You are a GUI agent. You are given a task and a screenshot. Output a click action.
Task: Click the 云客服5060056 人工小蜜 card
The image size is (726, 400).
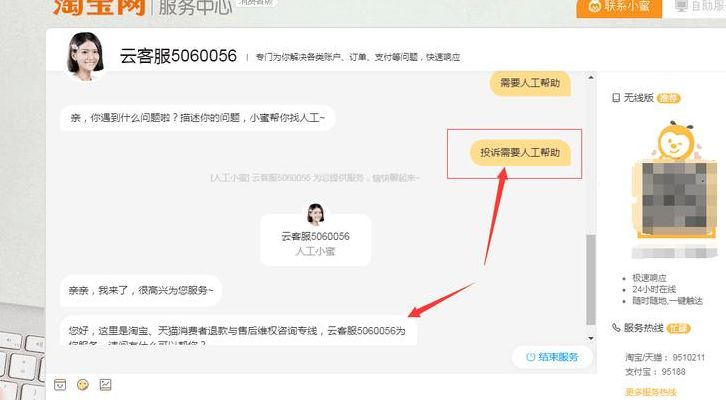315,240
